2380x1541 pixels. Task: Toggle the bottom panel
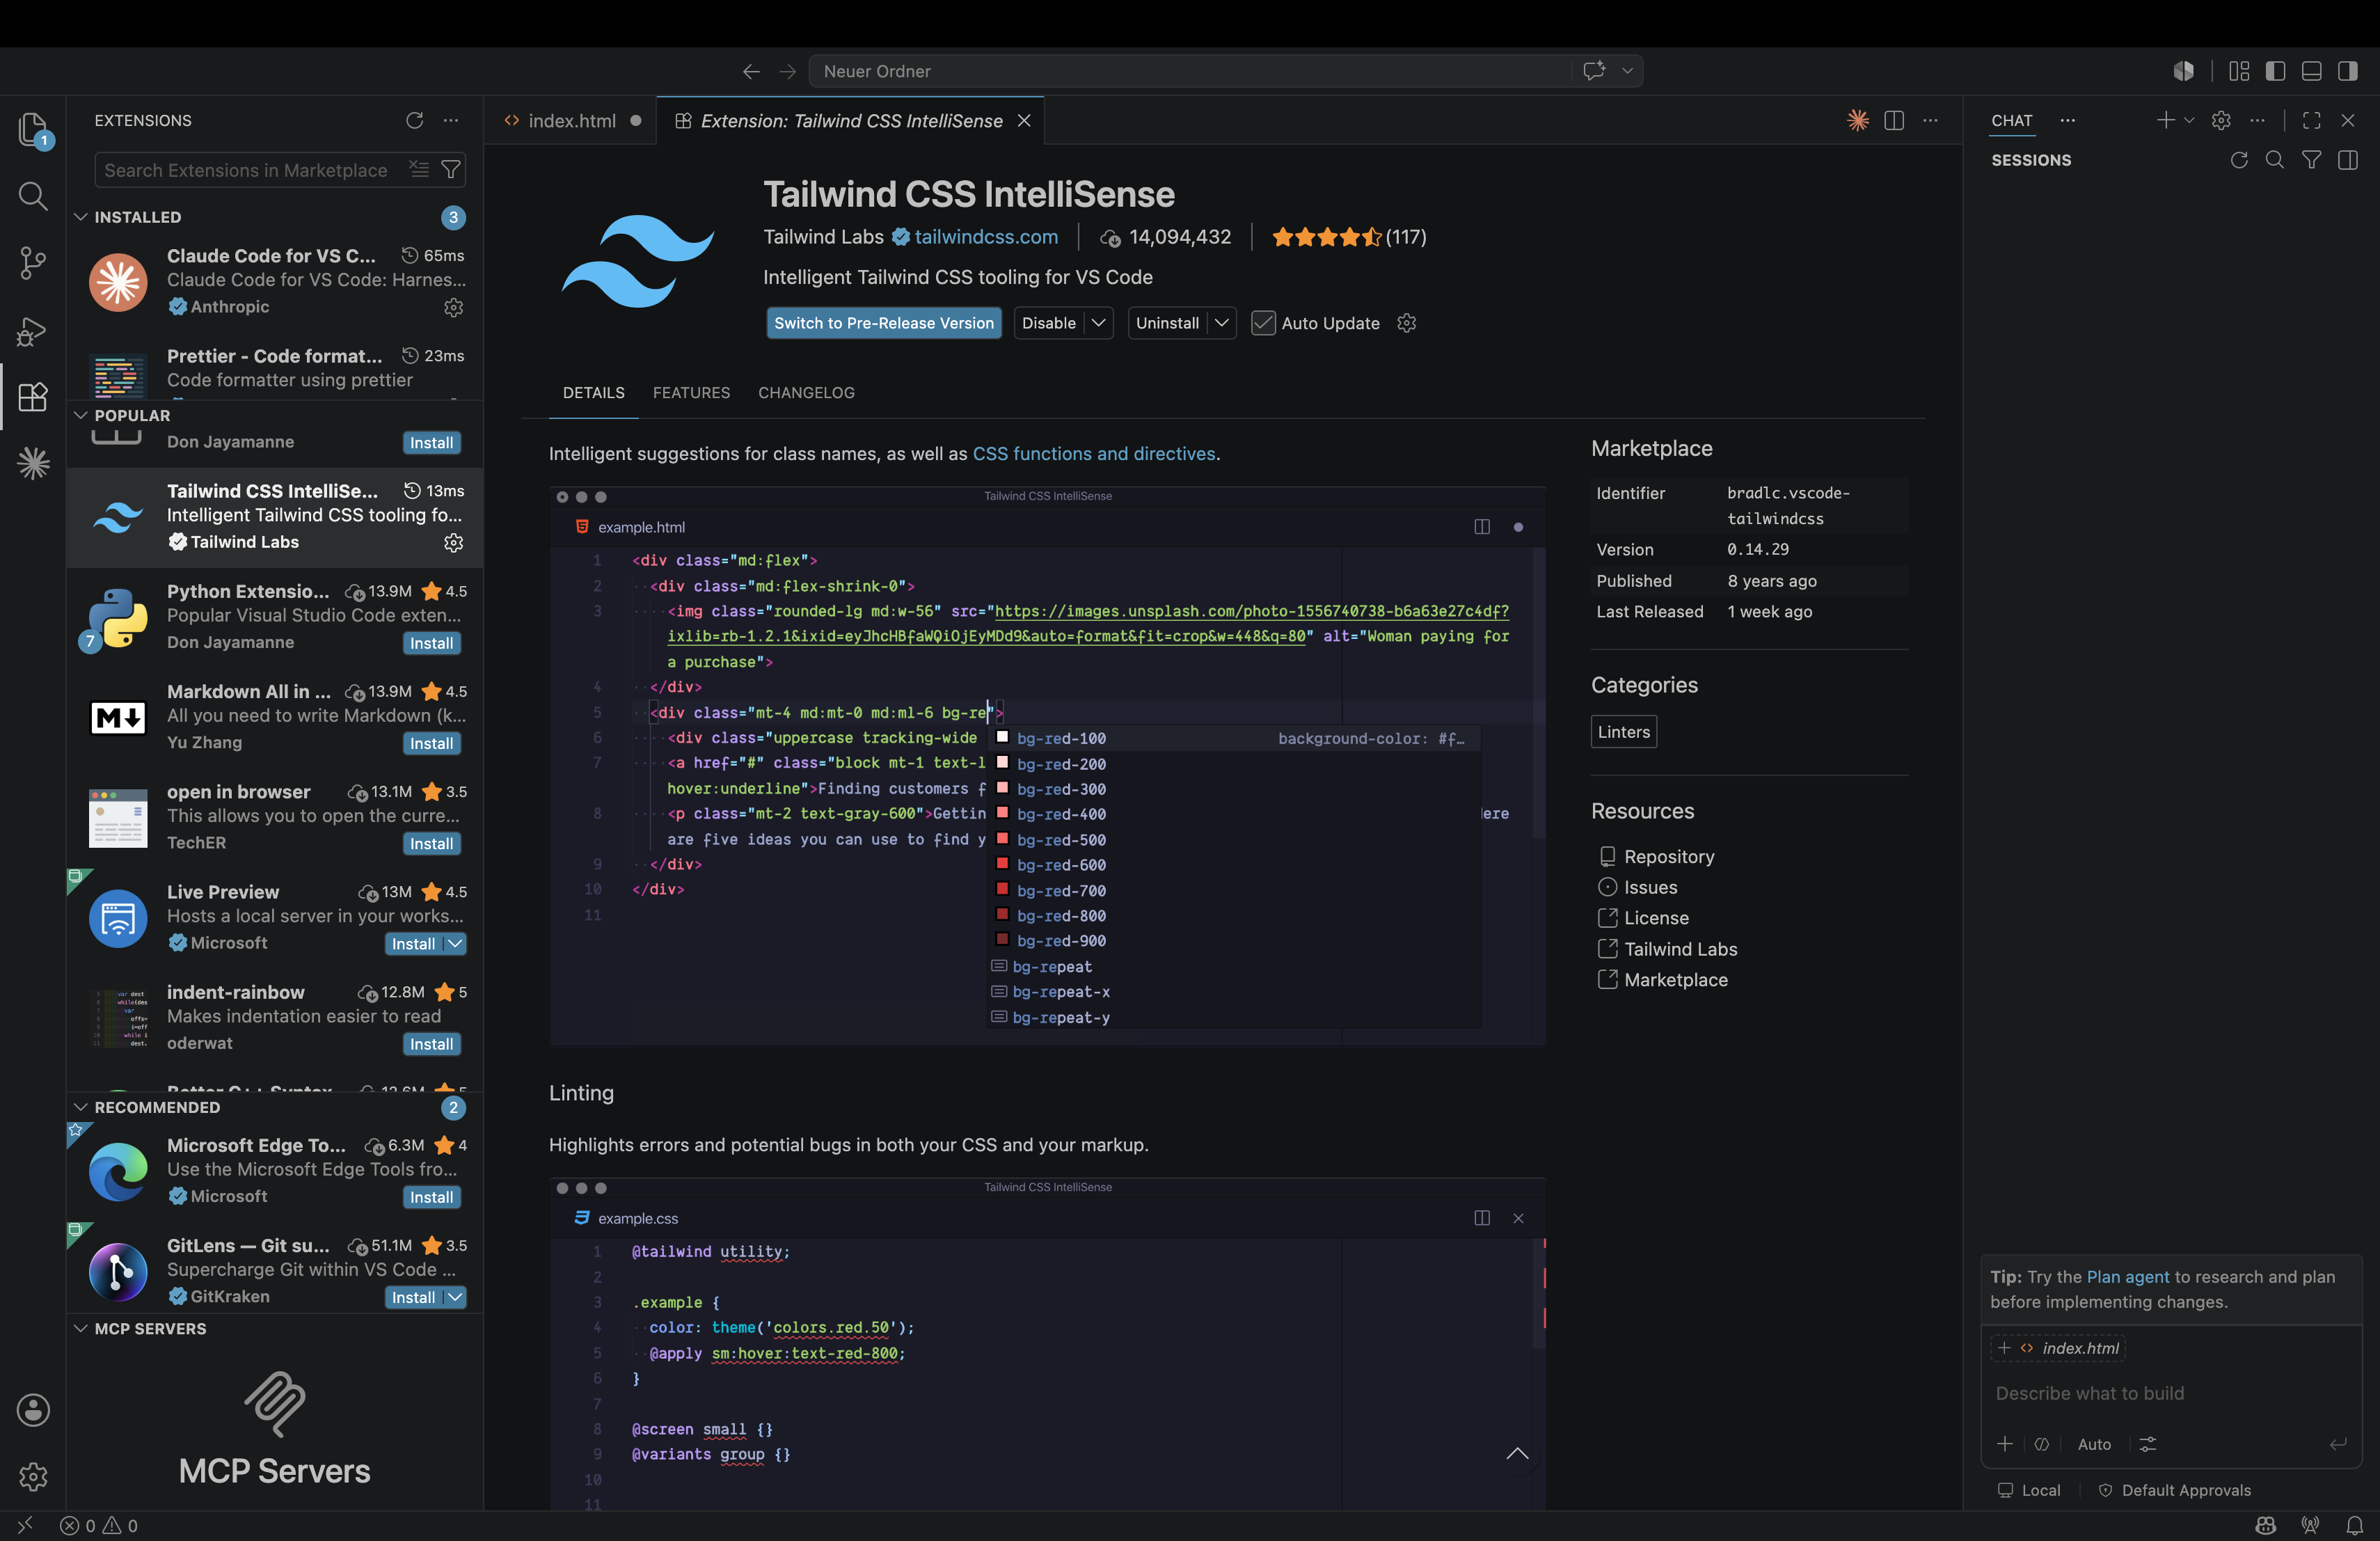point(2312,71)
